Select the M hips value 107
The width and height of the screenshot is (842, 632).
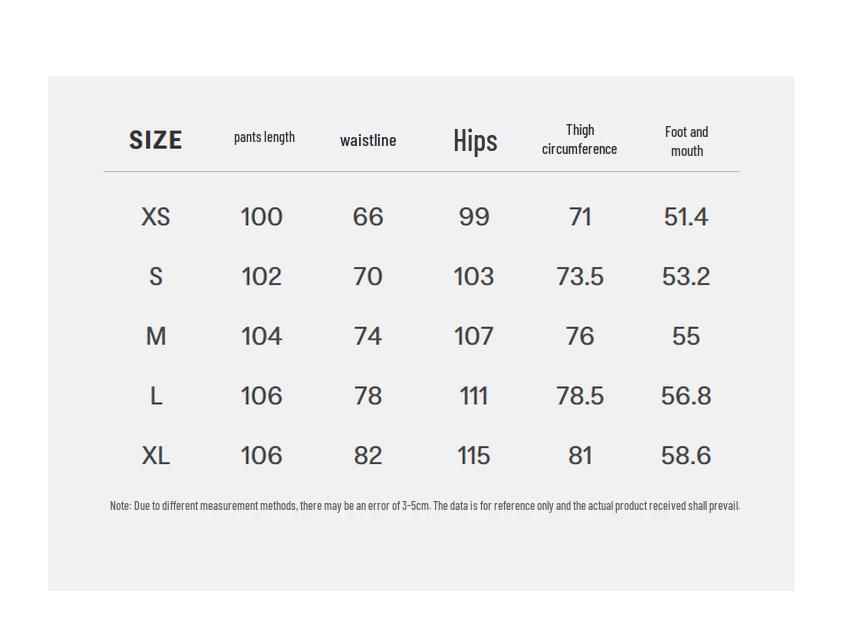pyautogui.click(x=474, y=337)
